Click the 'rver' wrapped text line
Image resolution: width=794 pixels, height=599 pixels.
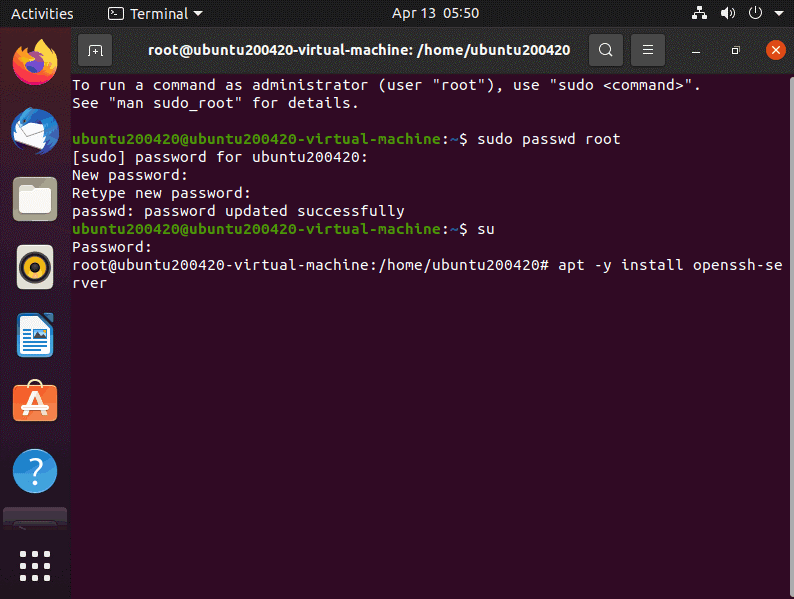[x=90, y=284]
